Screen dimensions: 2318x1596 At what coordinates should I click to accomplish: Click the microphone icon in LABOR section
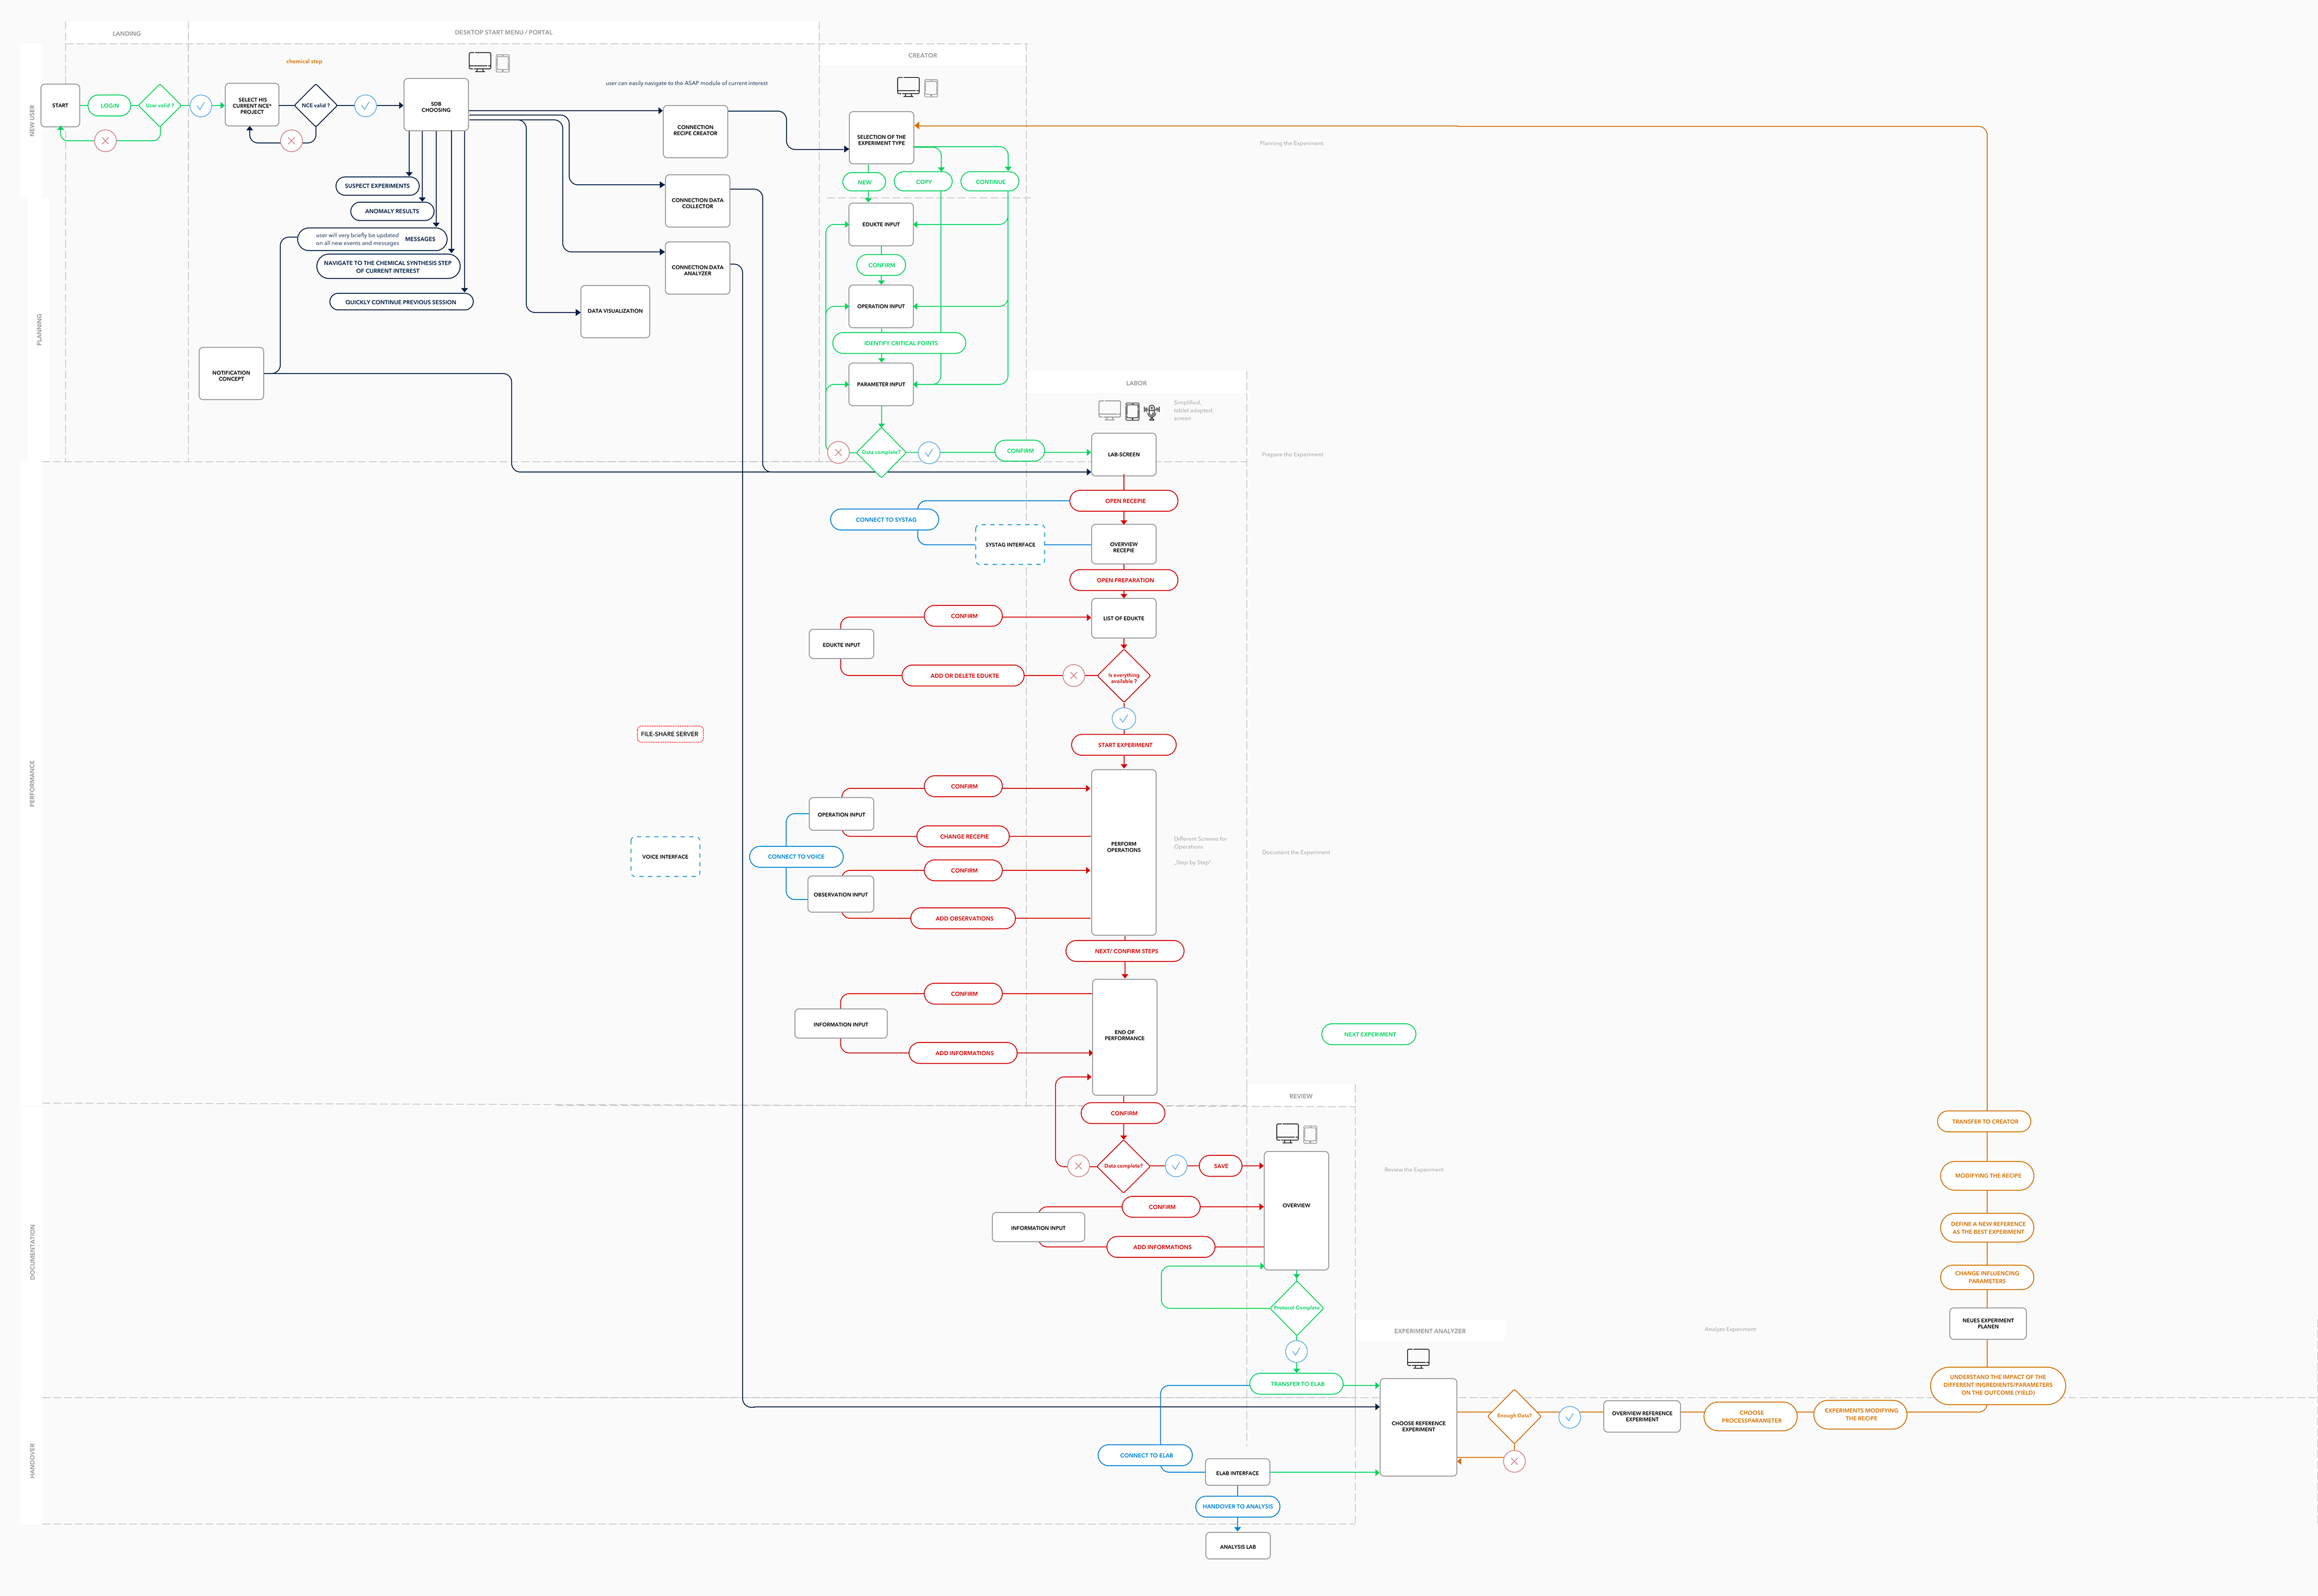(1152, 411)
